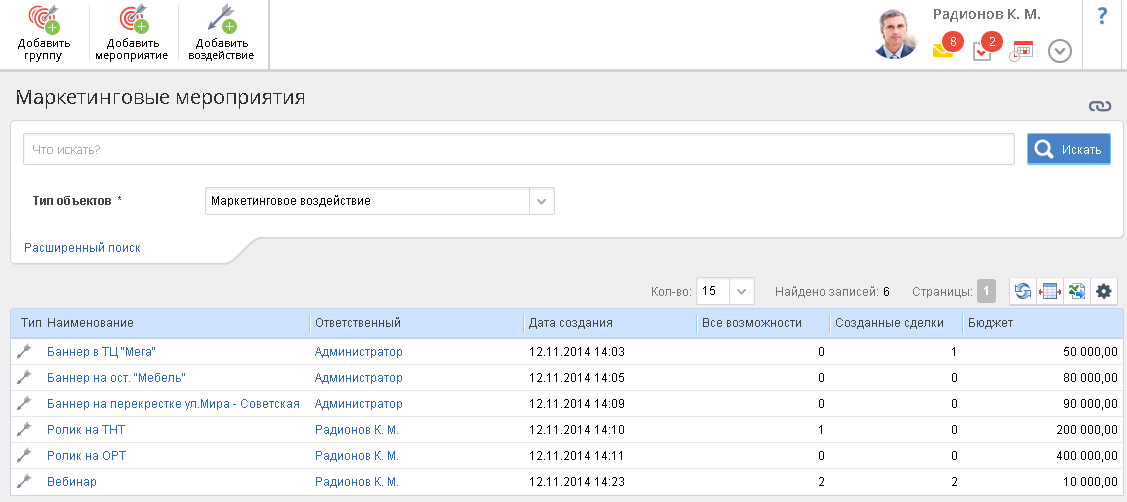
Task: Click into the 'Что искать?' search field
Action: (x=519, y=150)
